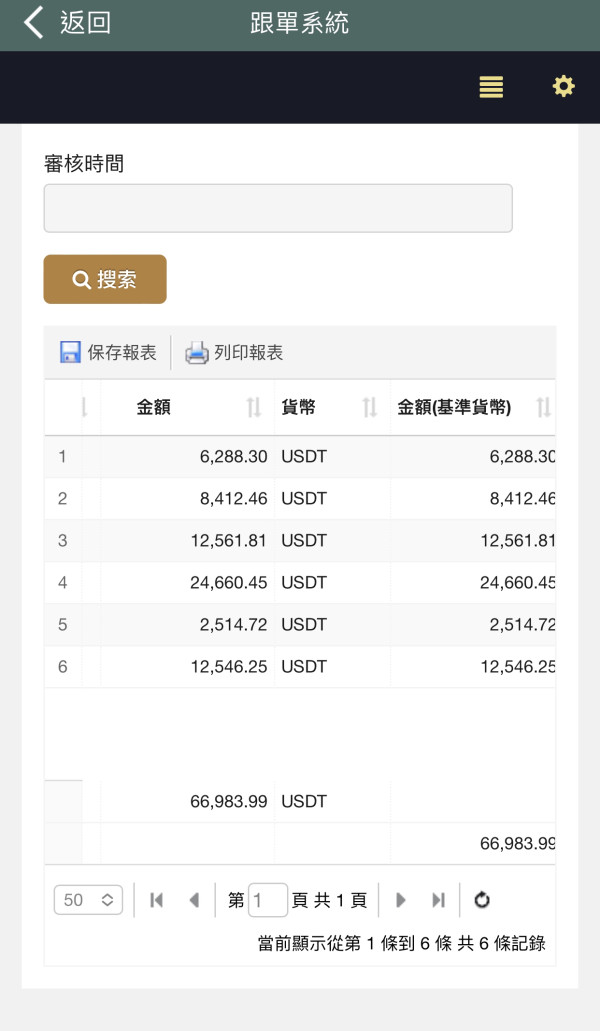
Task: Go to previous page of records
Action: tap(194, 900)
